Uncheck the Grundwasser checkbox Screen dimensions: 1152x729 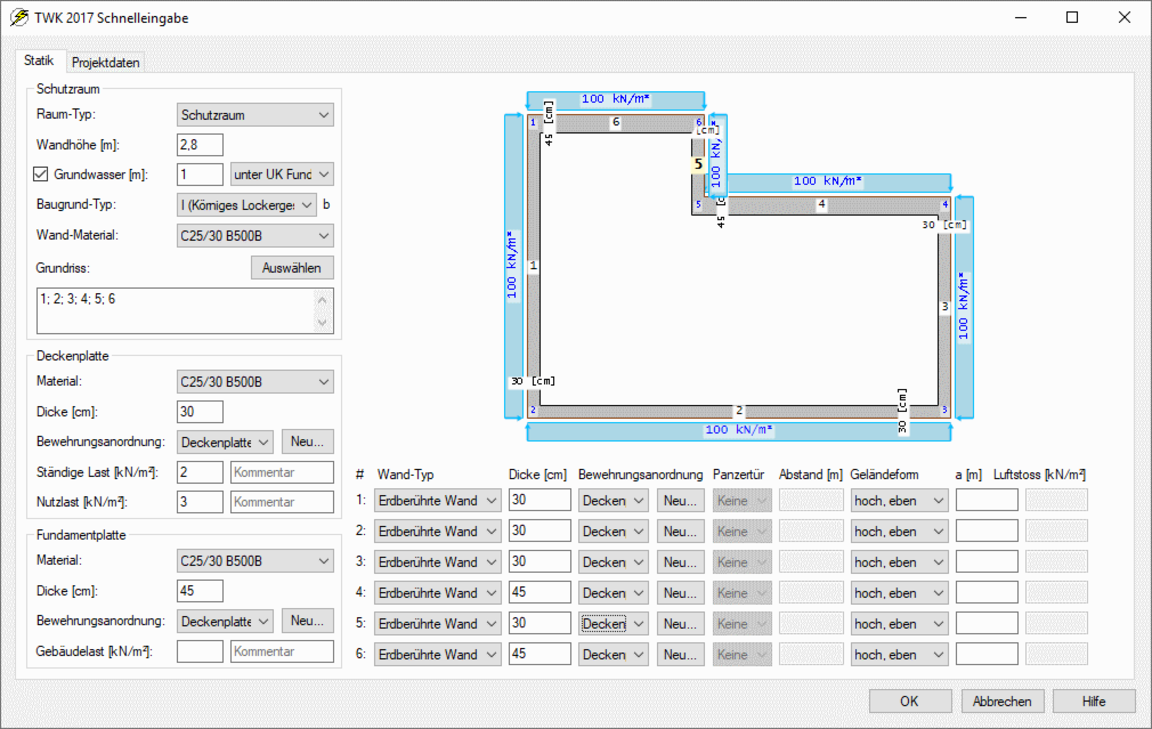41,174
